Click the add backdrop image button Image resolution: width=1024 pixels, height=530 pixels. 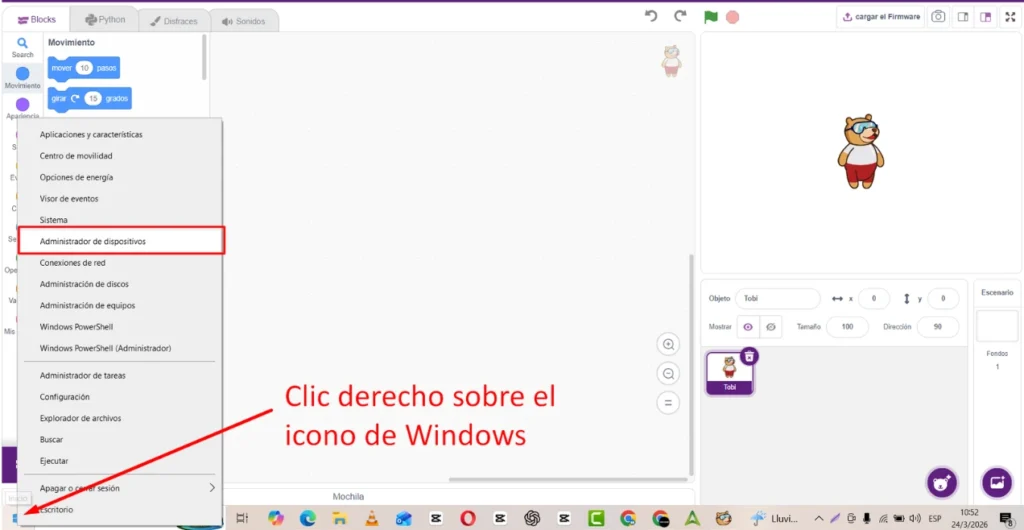(996, 482)
